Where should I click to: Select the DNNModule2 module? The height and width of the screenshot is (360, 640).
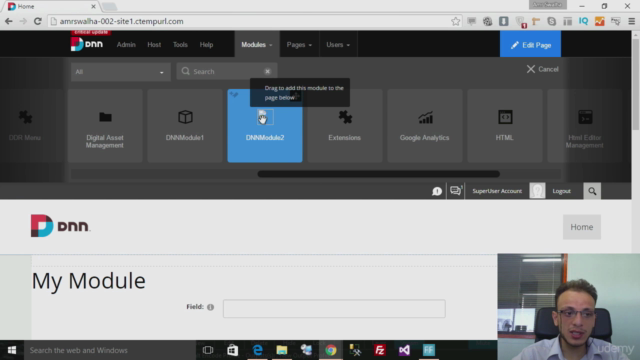(x=265, y=126)
